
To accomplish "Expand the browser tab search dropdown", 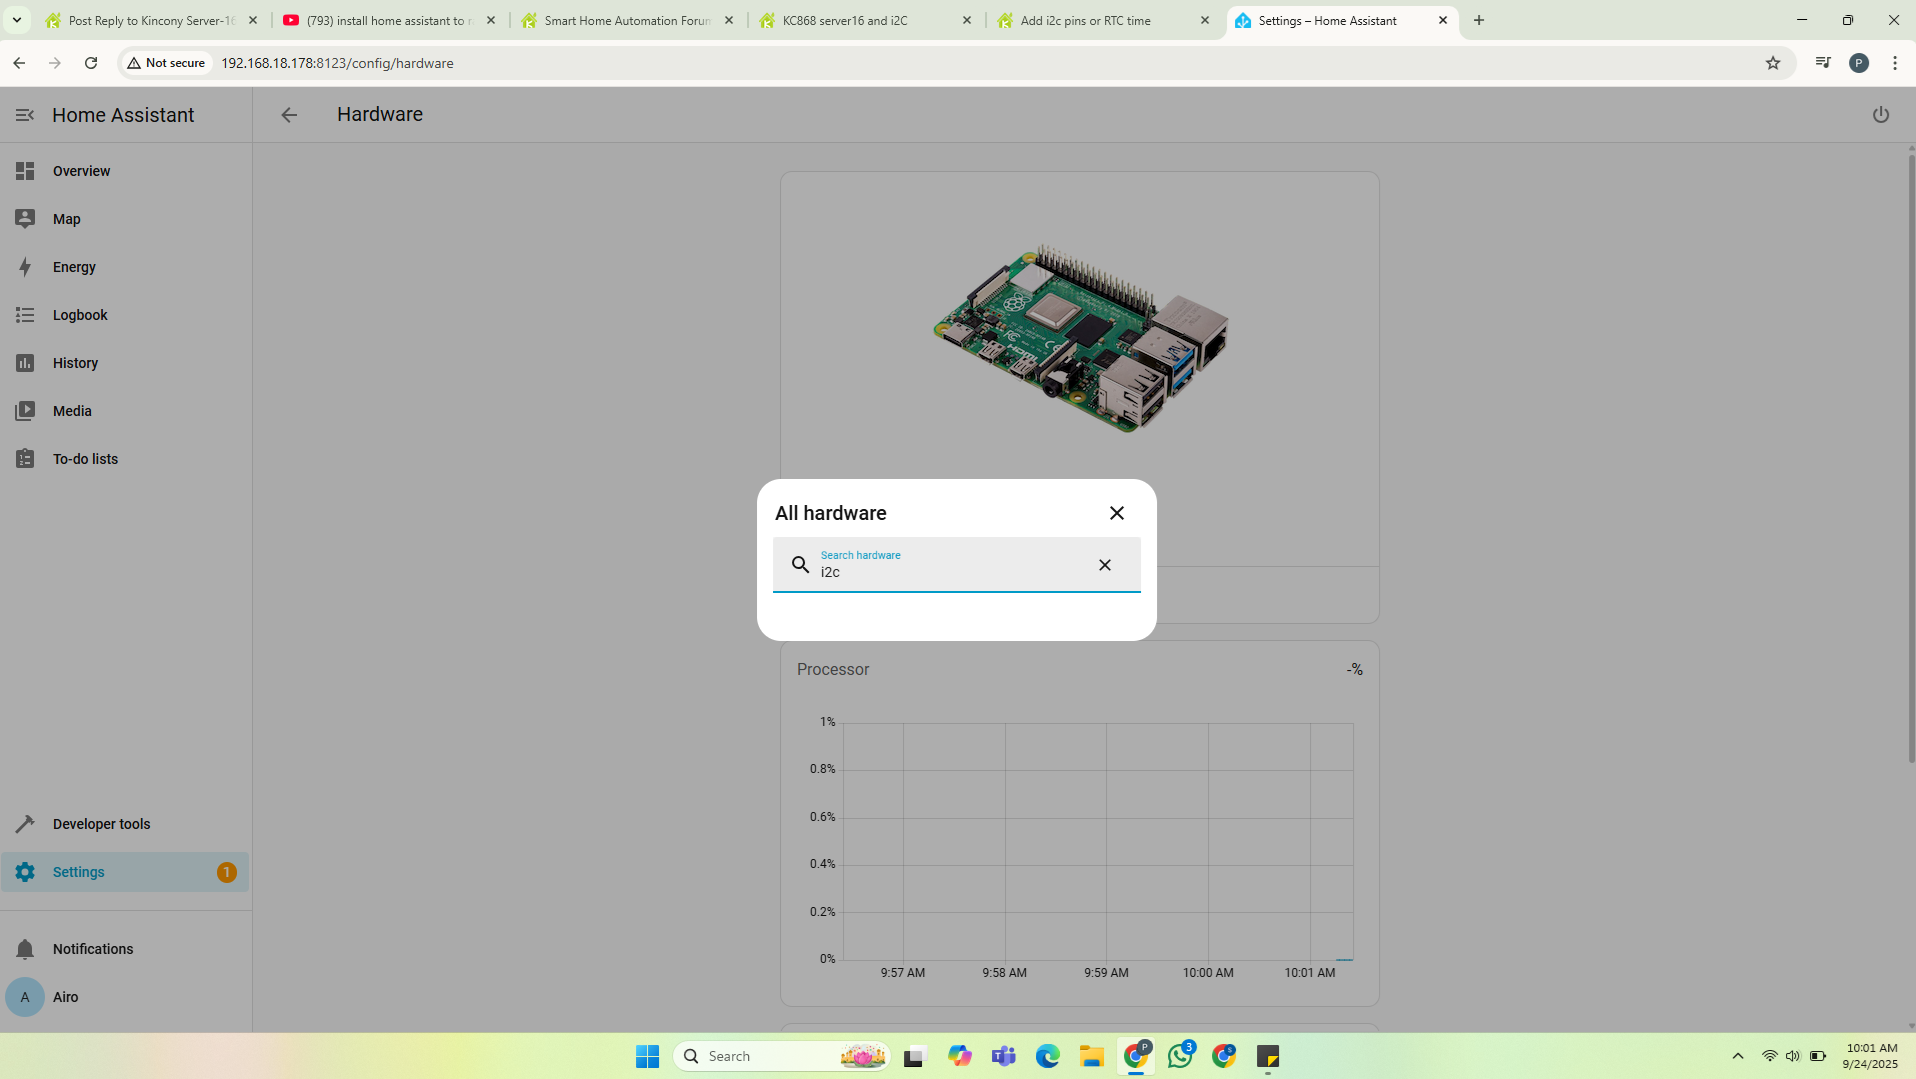I will [17, 20].
